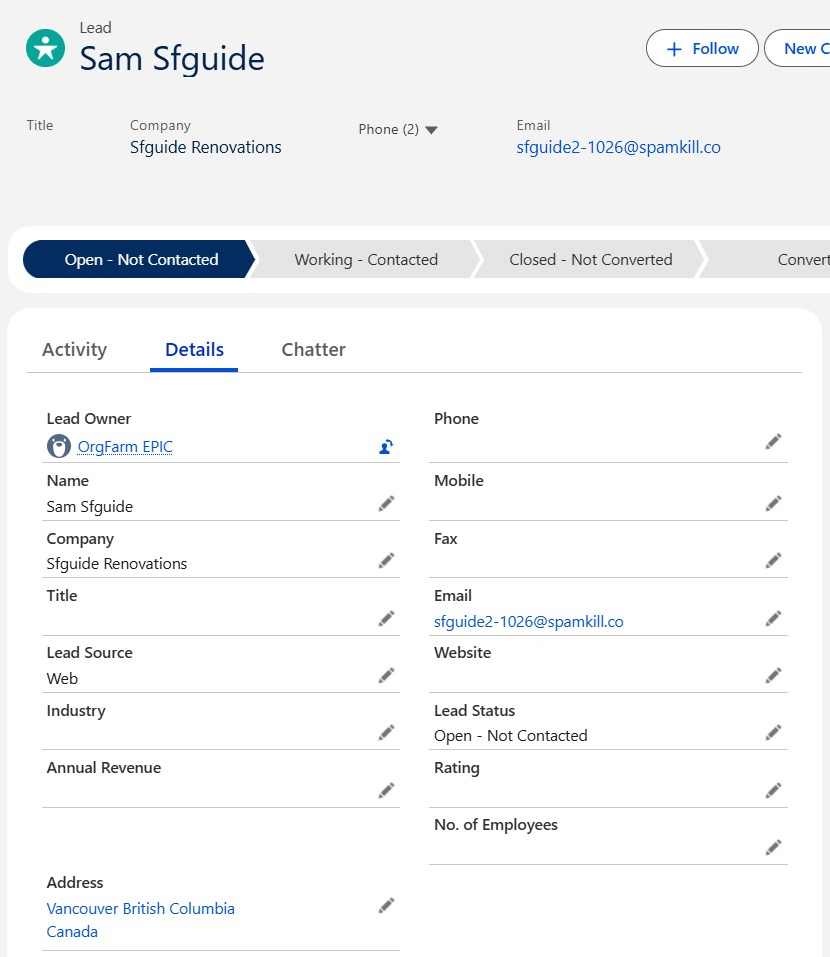Screen dimensions: 830x957
Task: Click the Address field label
Action: click(74, 883)
